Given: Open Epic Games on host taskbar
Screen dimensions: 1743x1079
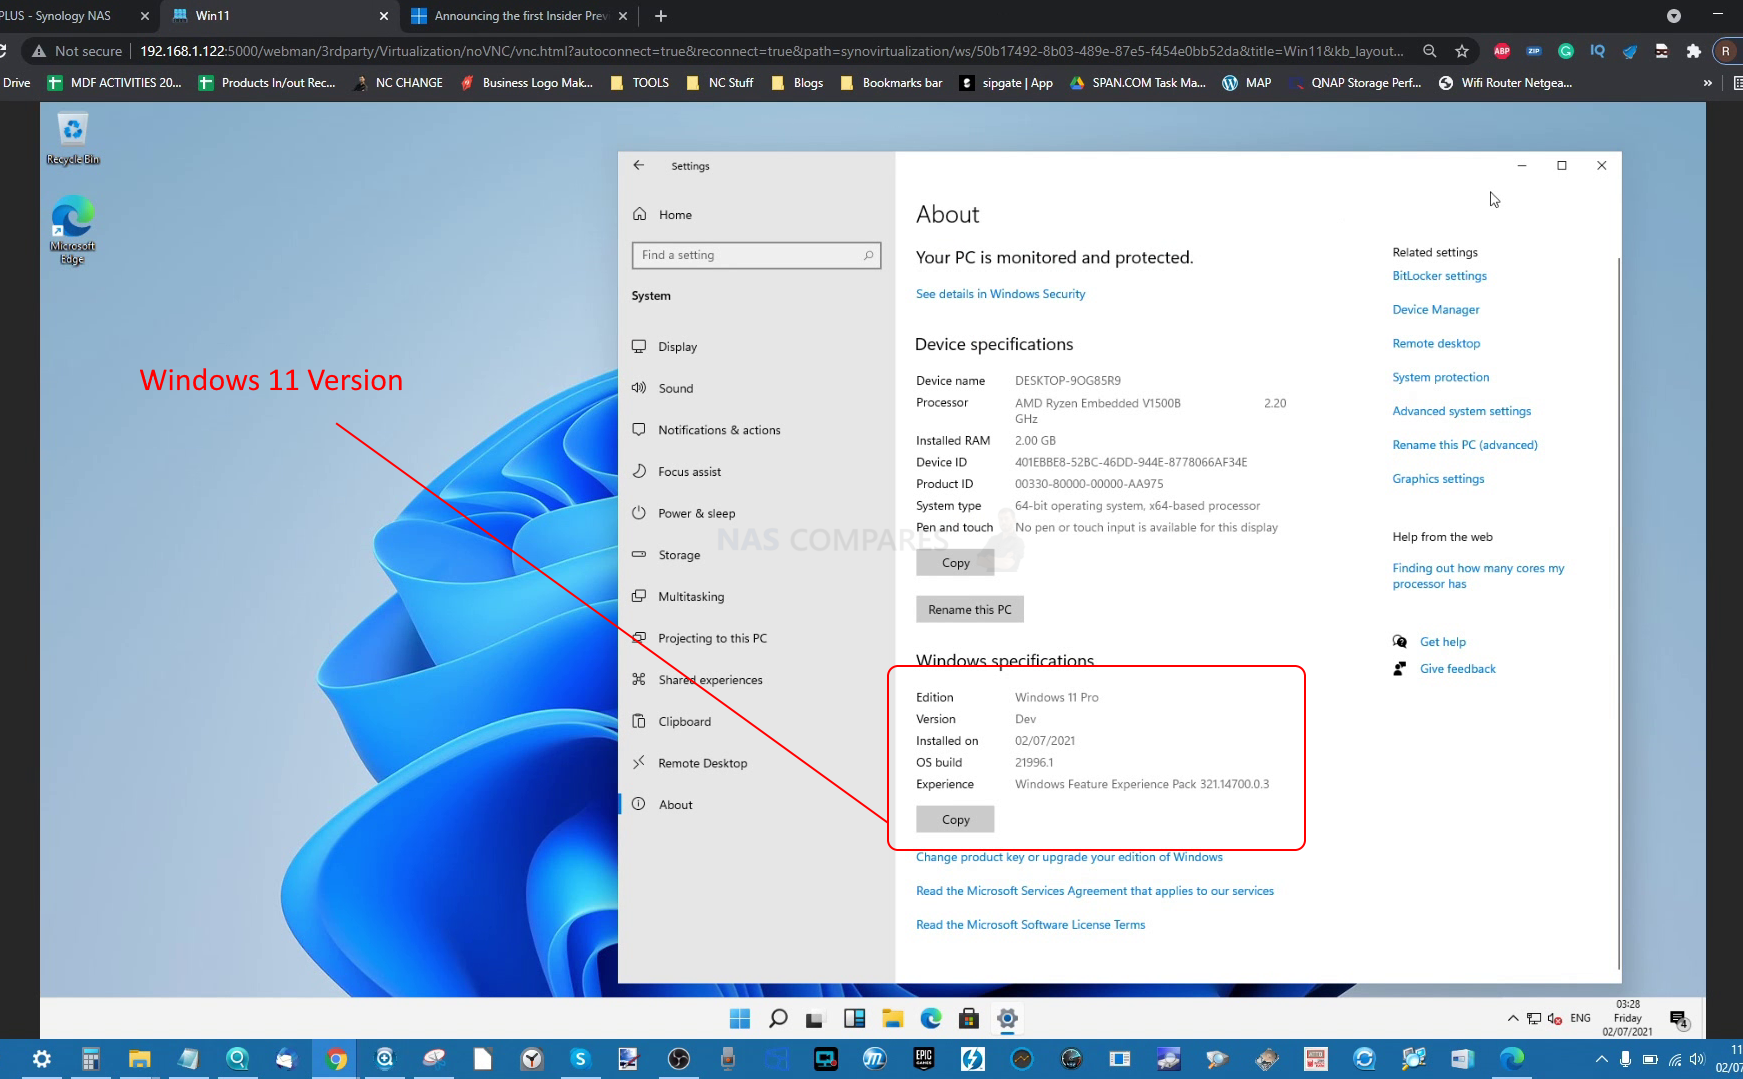Looking at the screenshot, I should tap(923, 1059).
